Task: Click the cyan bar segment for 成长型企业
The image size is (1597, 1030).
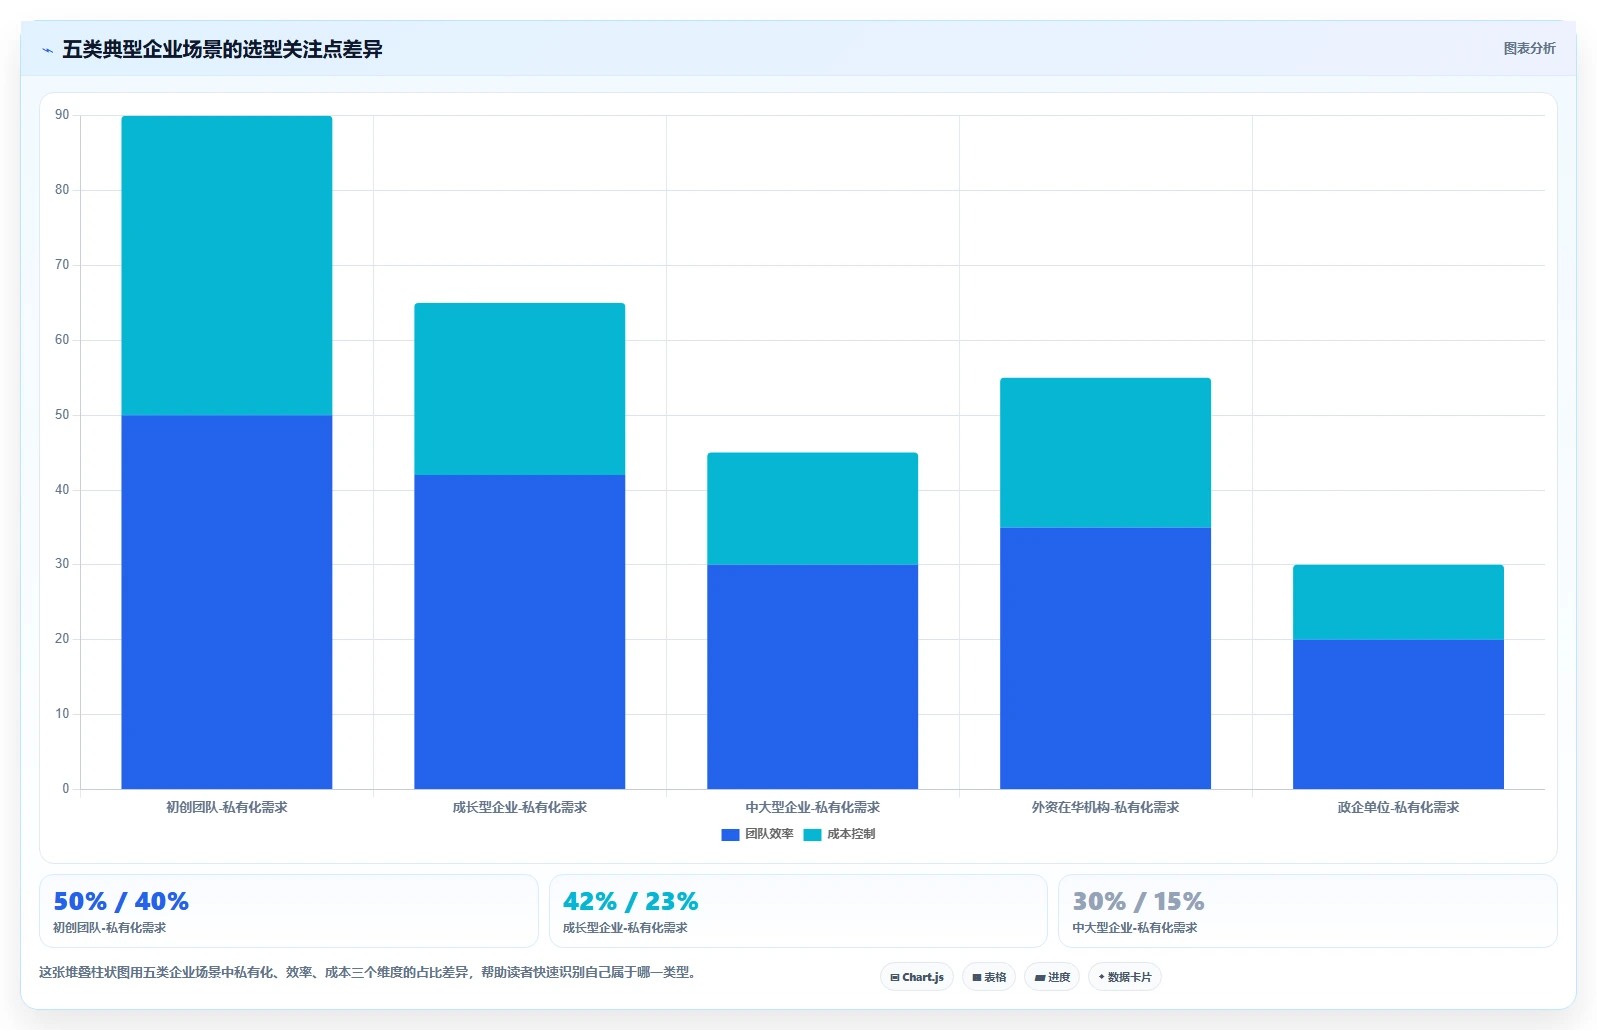Action: point(520,389)
